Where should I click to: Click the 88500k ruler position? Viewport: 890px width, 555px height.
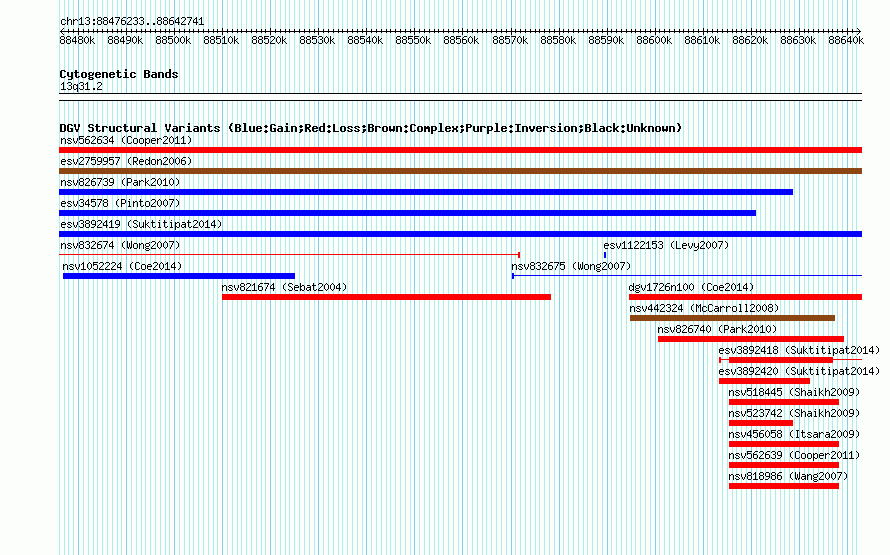173,40
